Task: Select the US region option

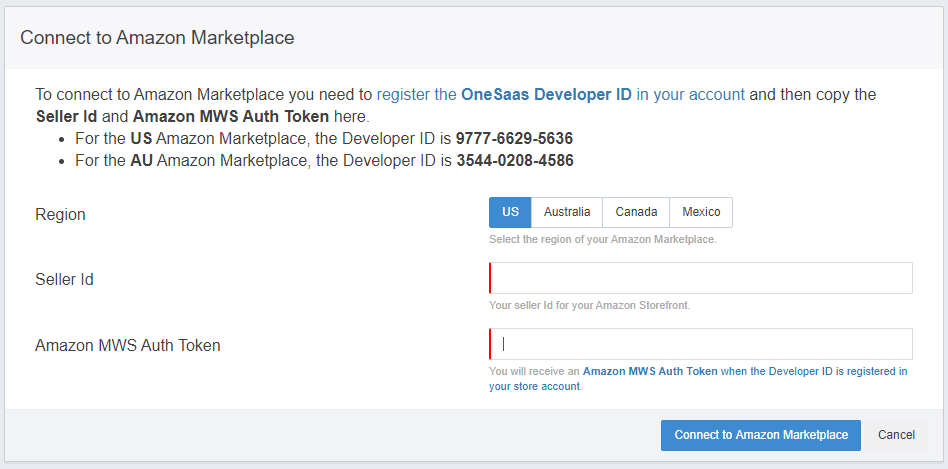Action: 510,212
